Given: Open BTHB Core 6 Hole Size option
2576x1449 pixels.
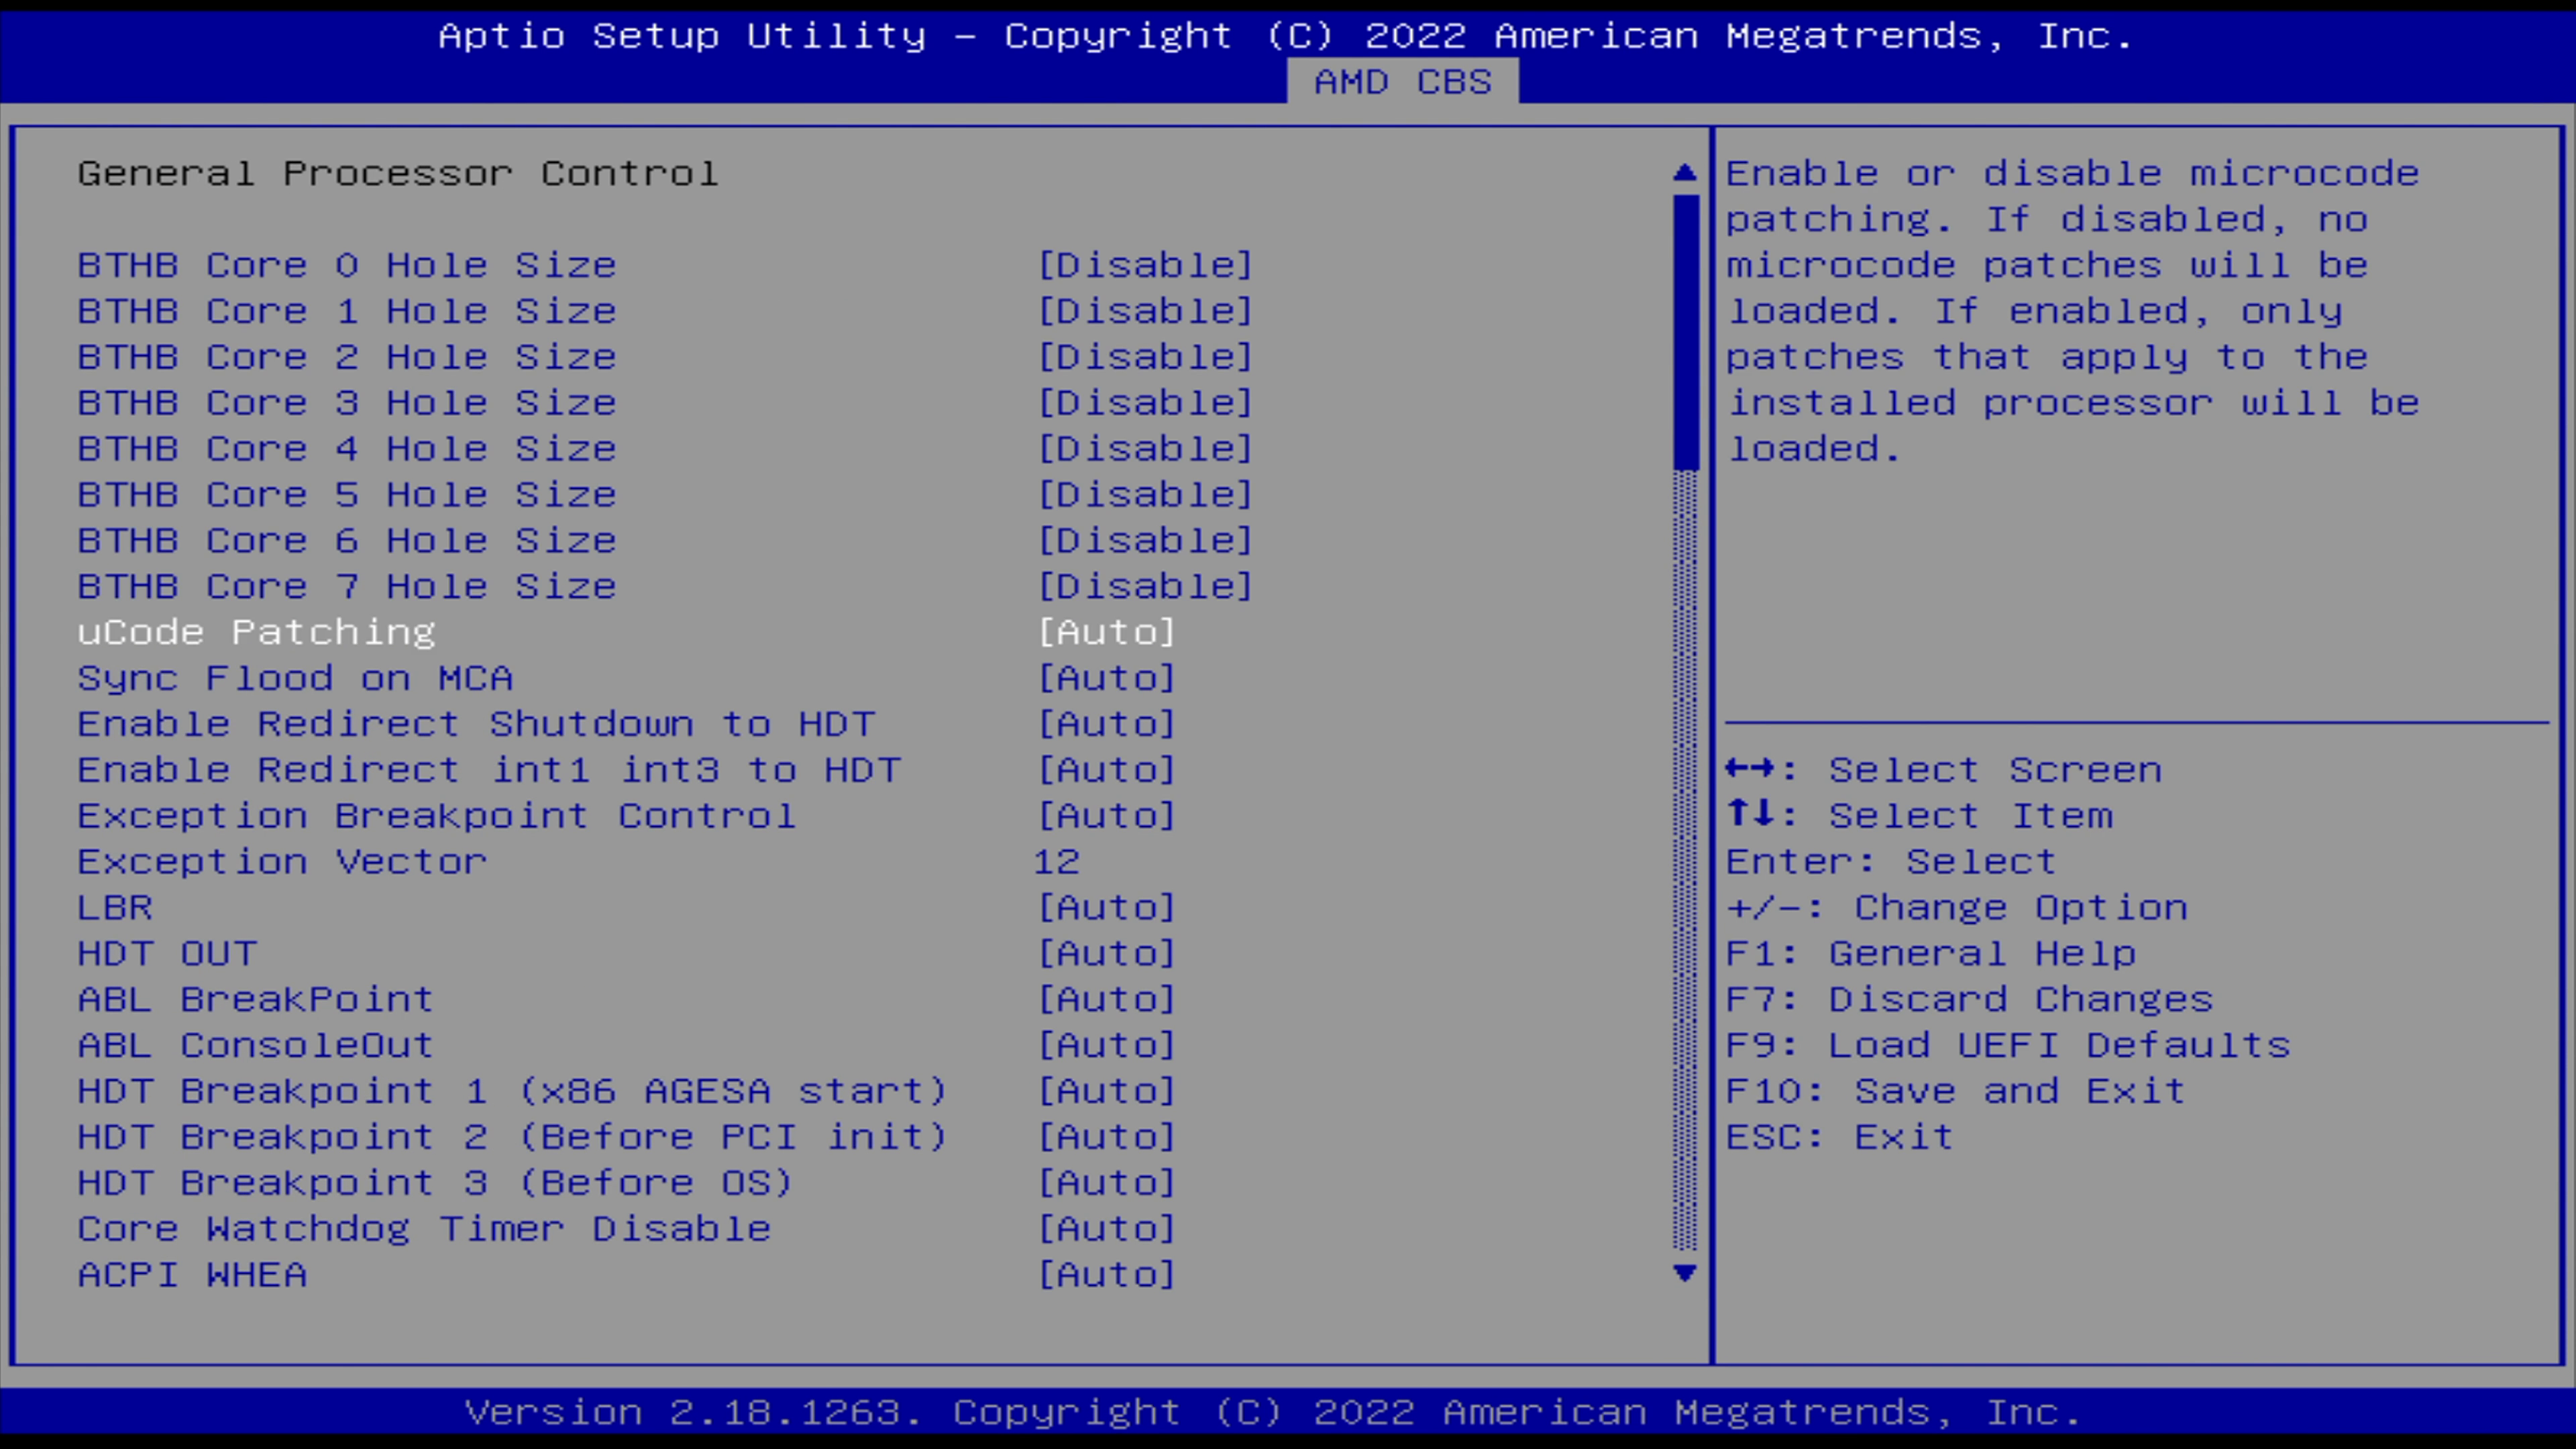Looking at the screenshot, I should [1145, 541].
